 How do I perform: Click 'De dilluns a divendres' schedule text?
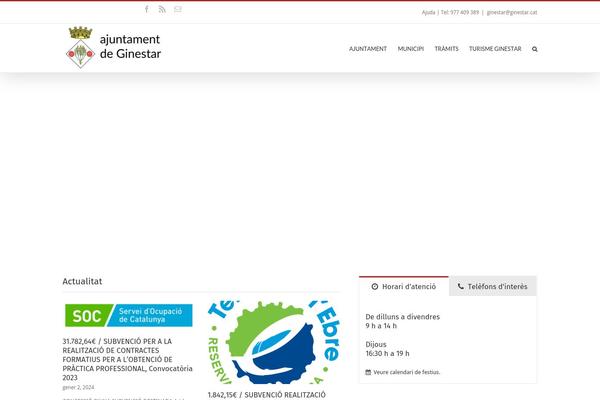403,317
